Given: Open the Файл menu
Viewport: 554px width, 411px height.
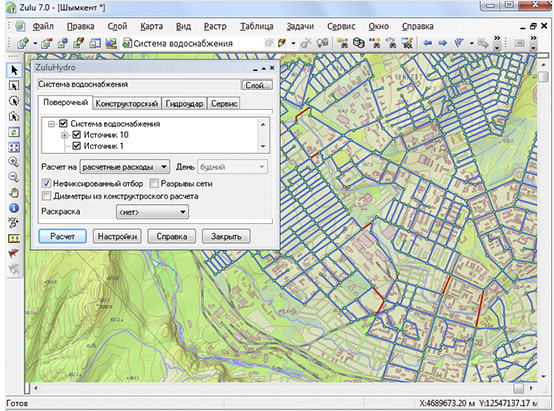Looking at the screenshot, I should (43, 27).
